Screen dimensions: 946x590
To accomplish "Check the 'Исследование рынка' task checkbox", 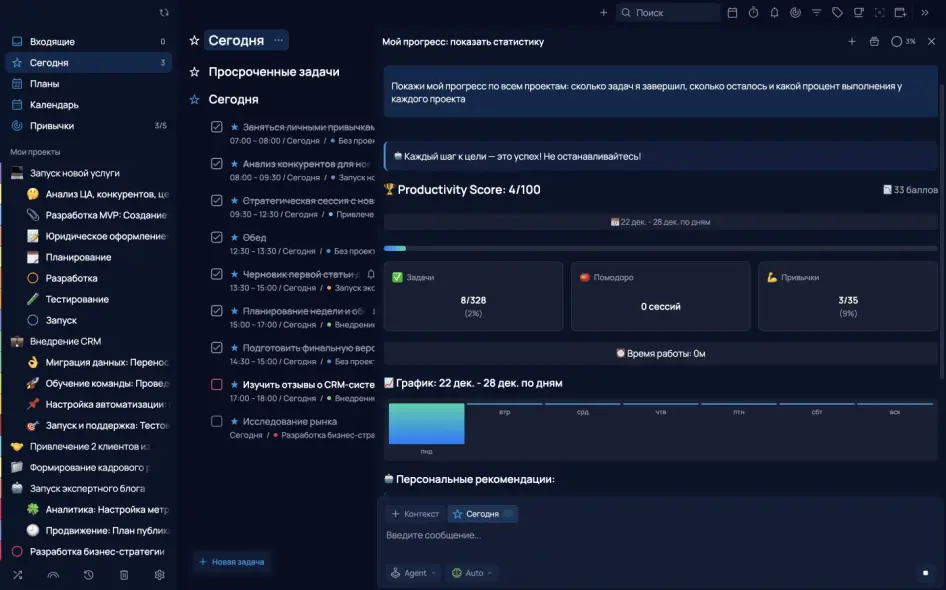I will 217,421.
